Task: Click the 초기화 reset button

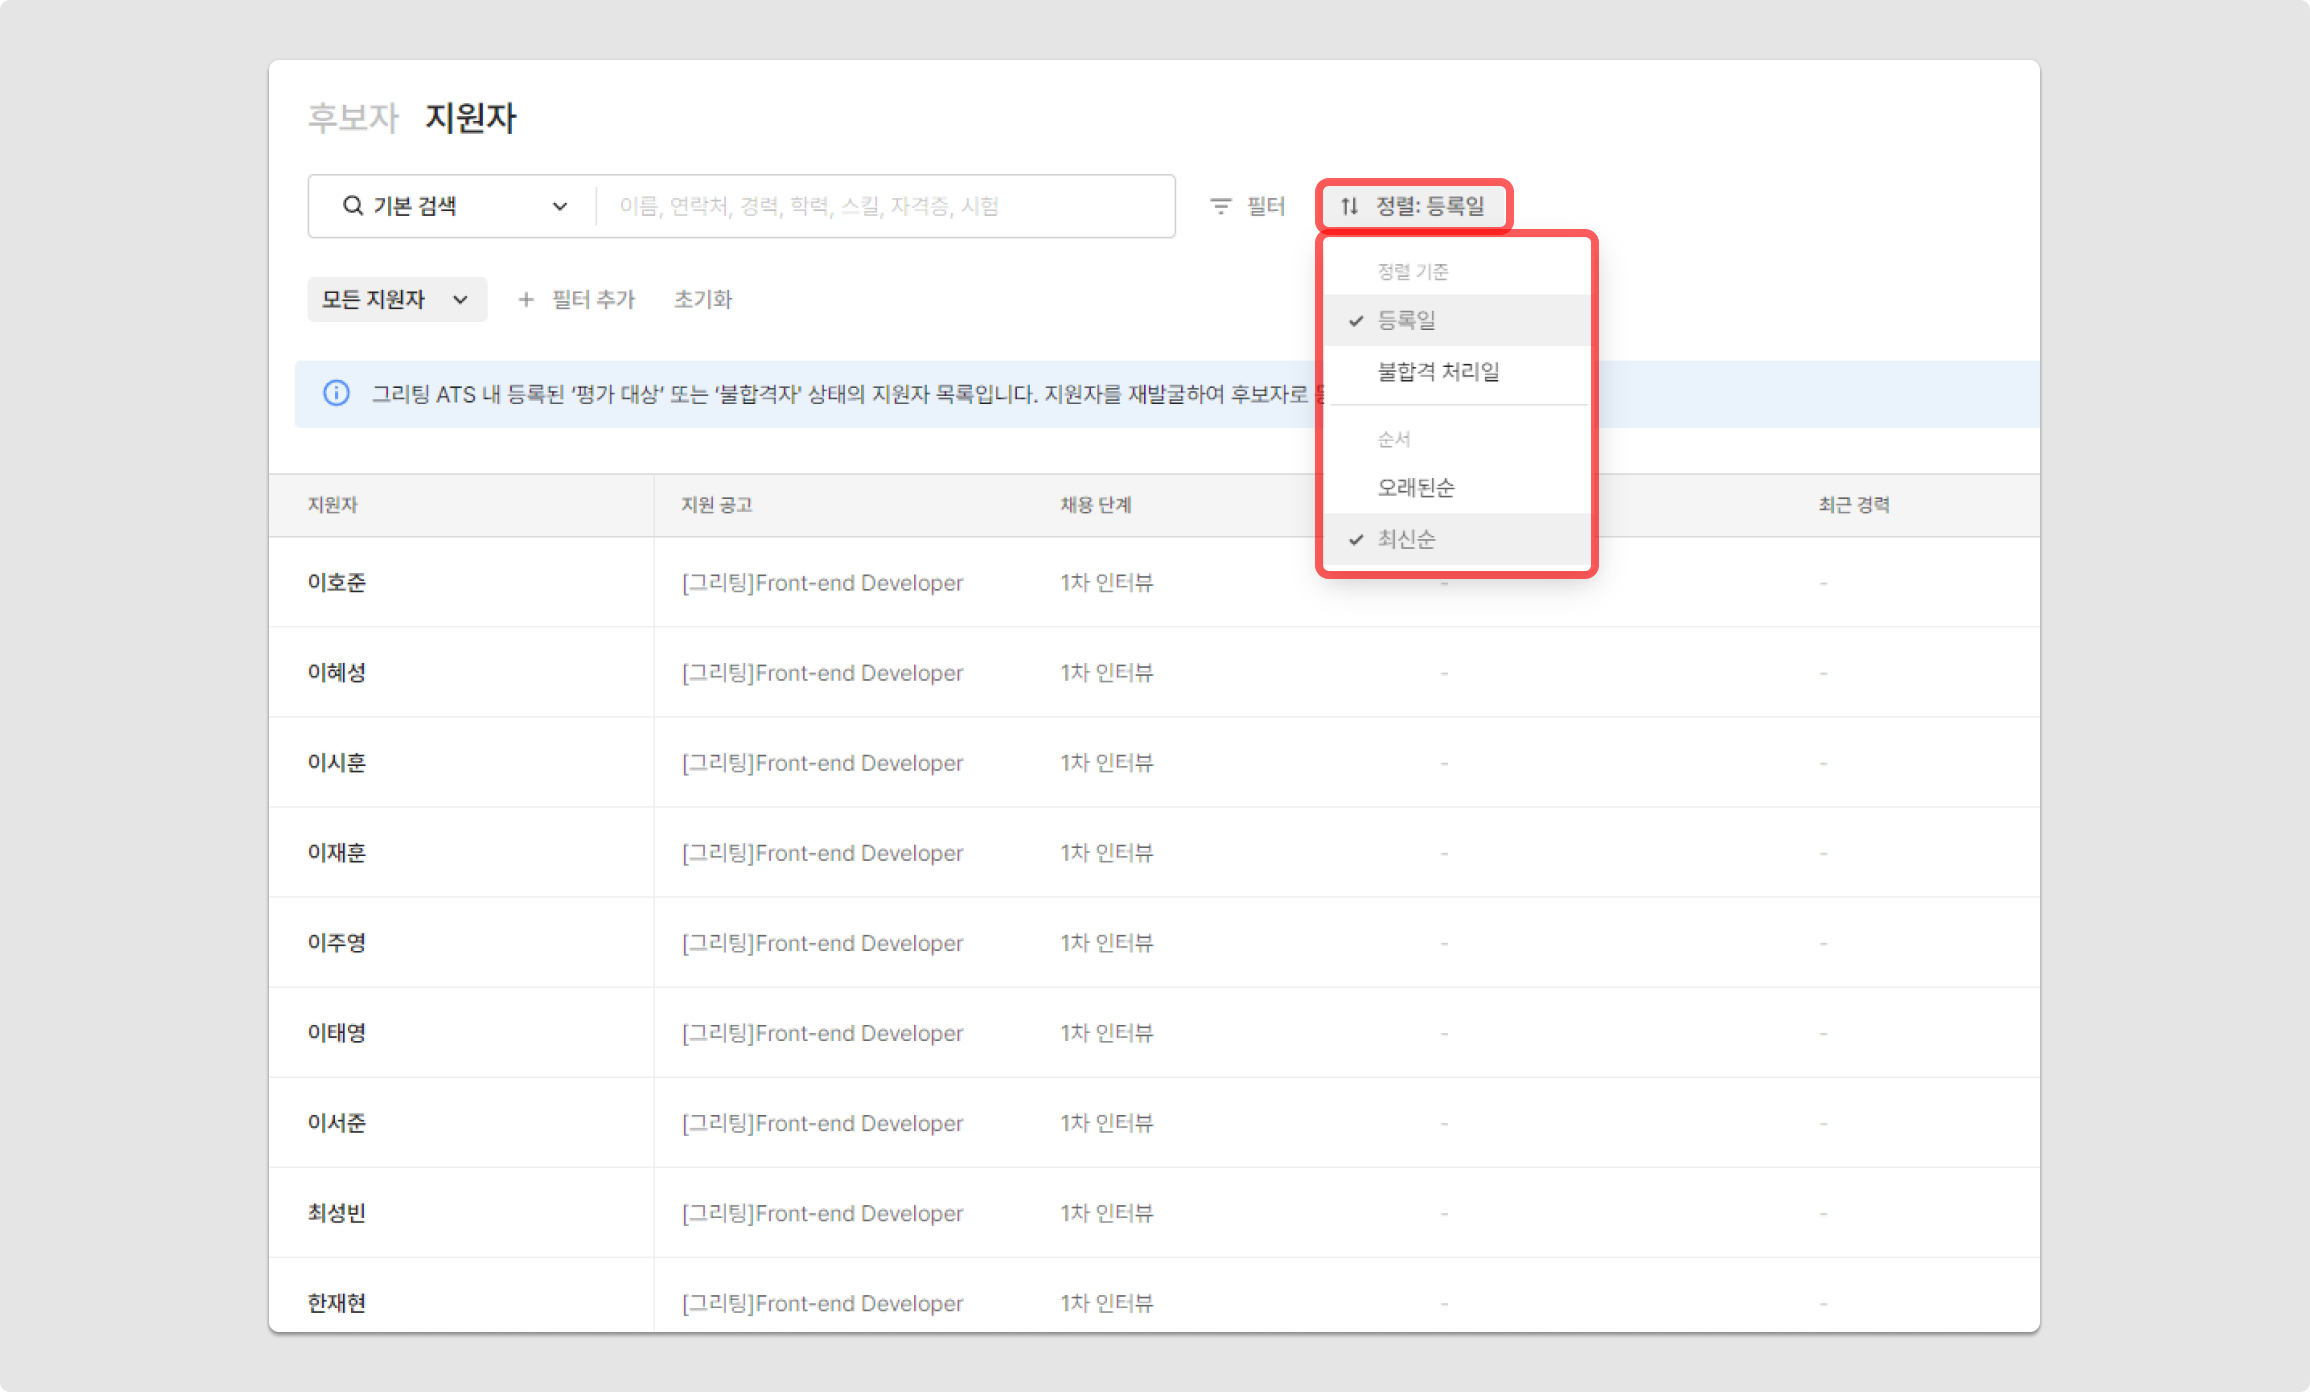Action: 702,299
